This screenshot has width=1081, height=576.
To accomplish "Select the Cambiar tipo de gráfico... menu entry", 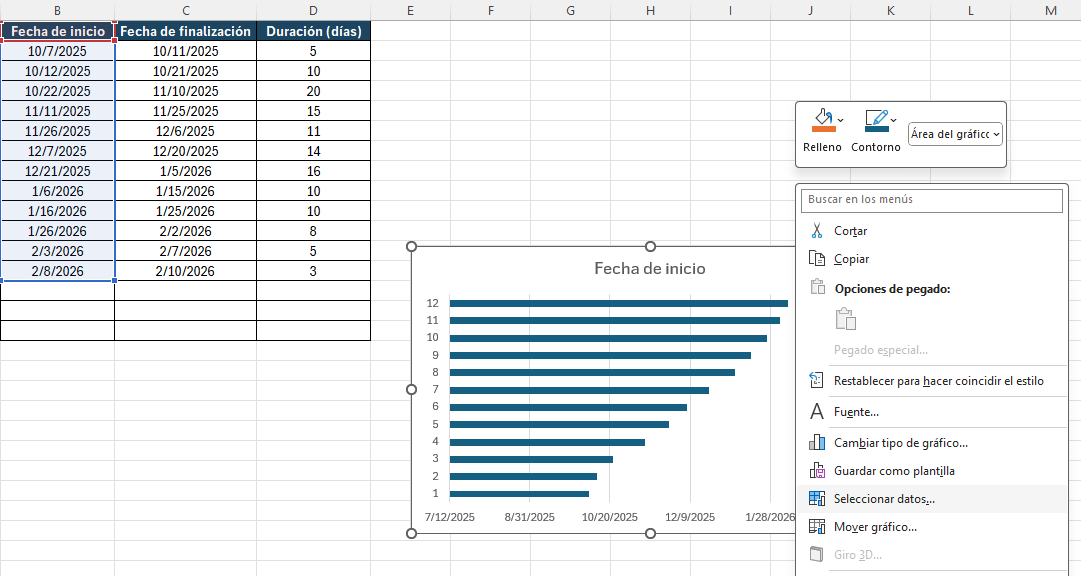I will [900, 443].
